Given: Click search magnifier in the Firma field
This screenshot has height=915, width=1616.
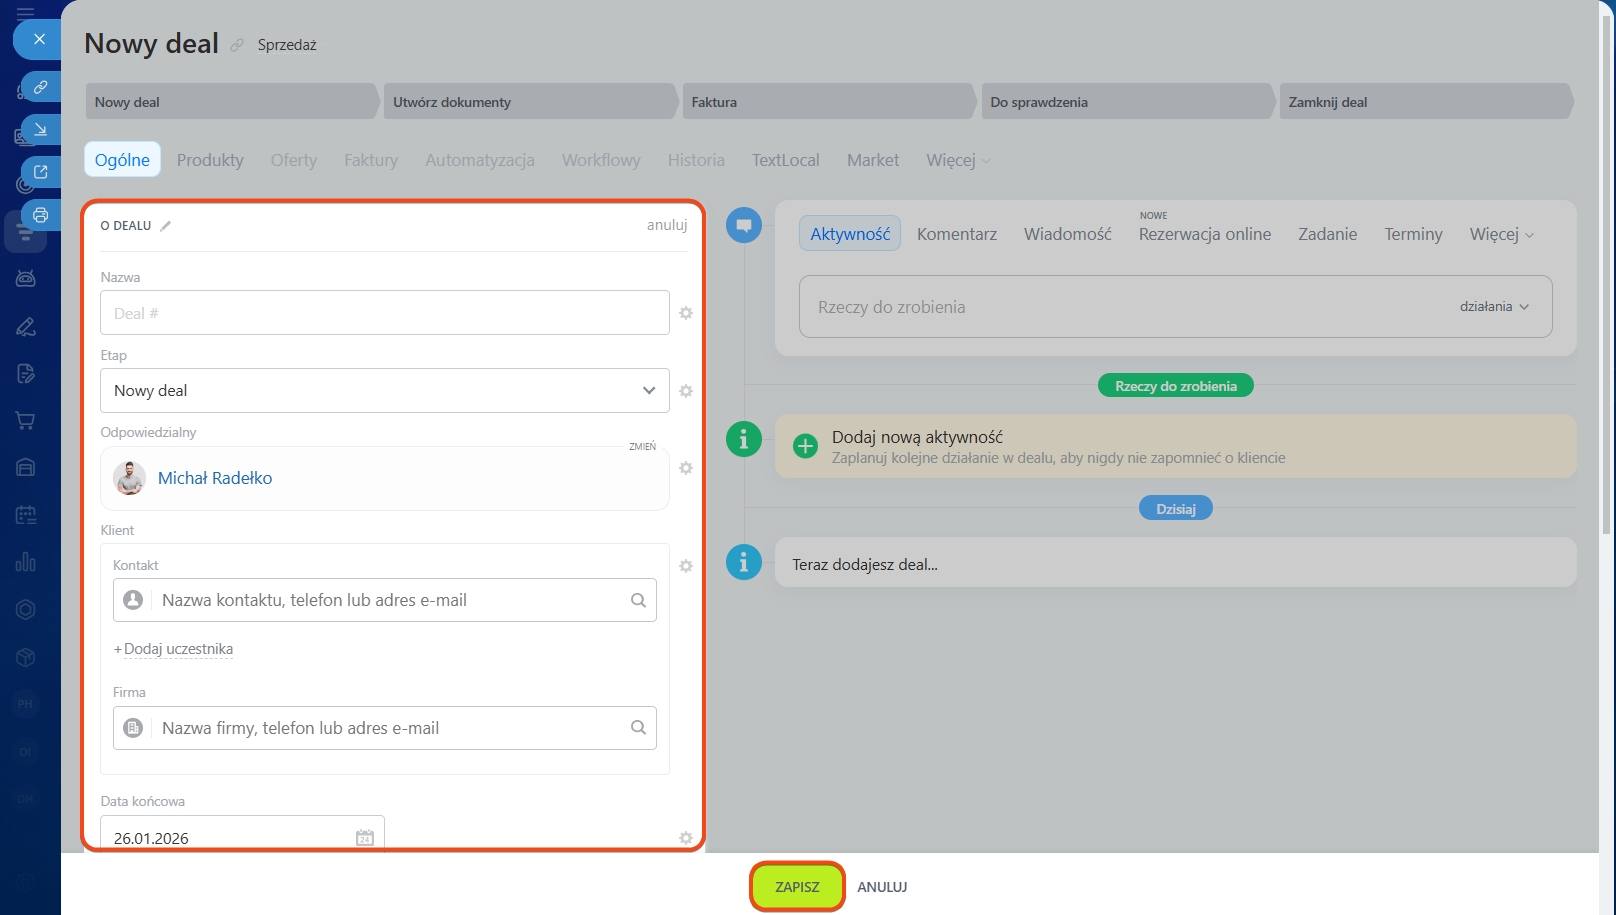Looking at the screenshot, I should coord(638,728).
